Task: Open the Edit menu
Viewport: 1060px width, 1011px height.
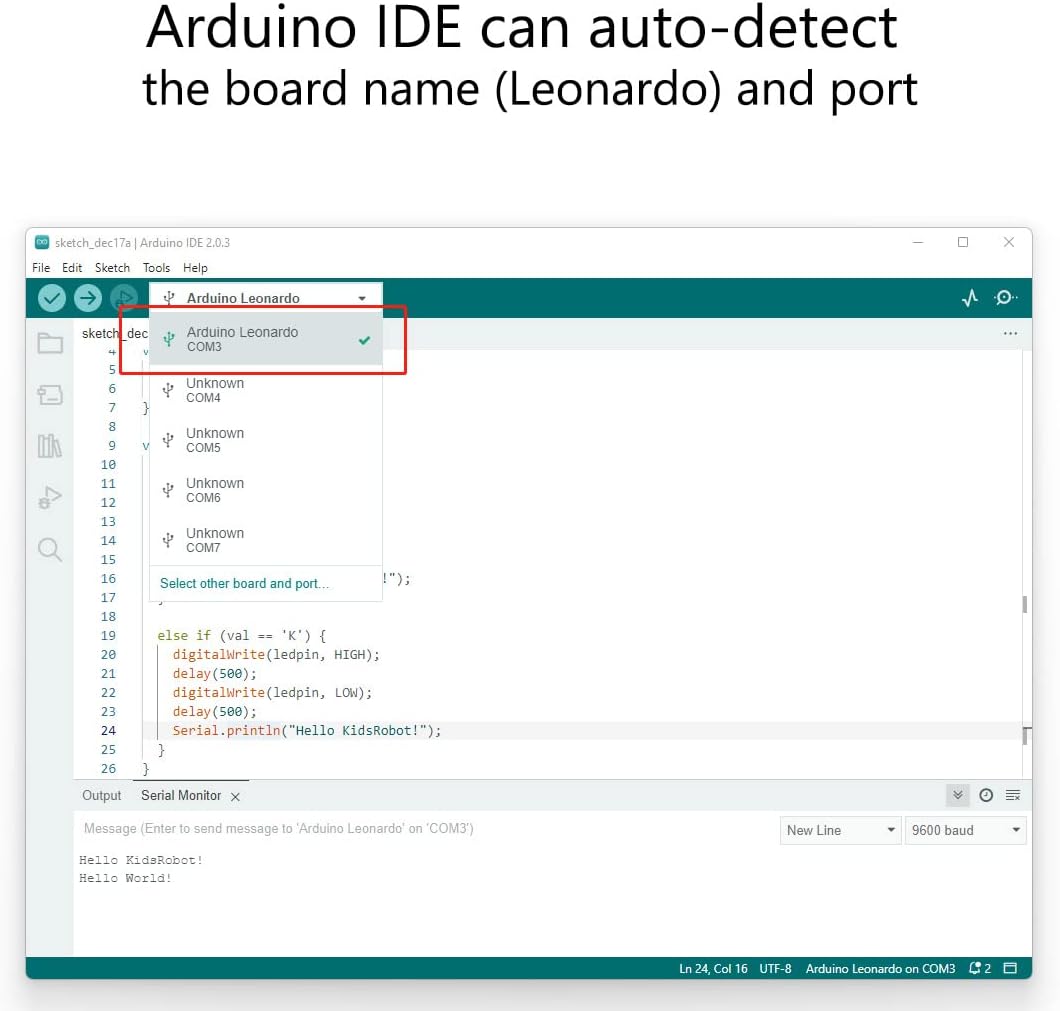Action: [x=72, y=268]
